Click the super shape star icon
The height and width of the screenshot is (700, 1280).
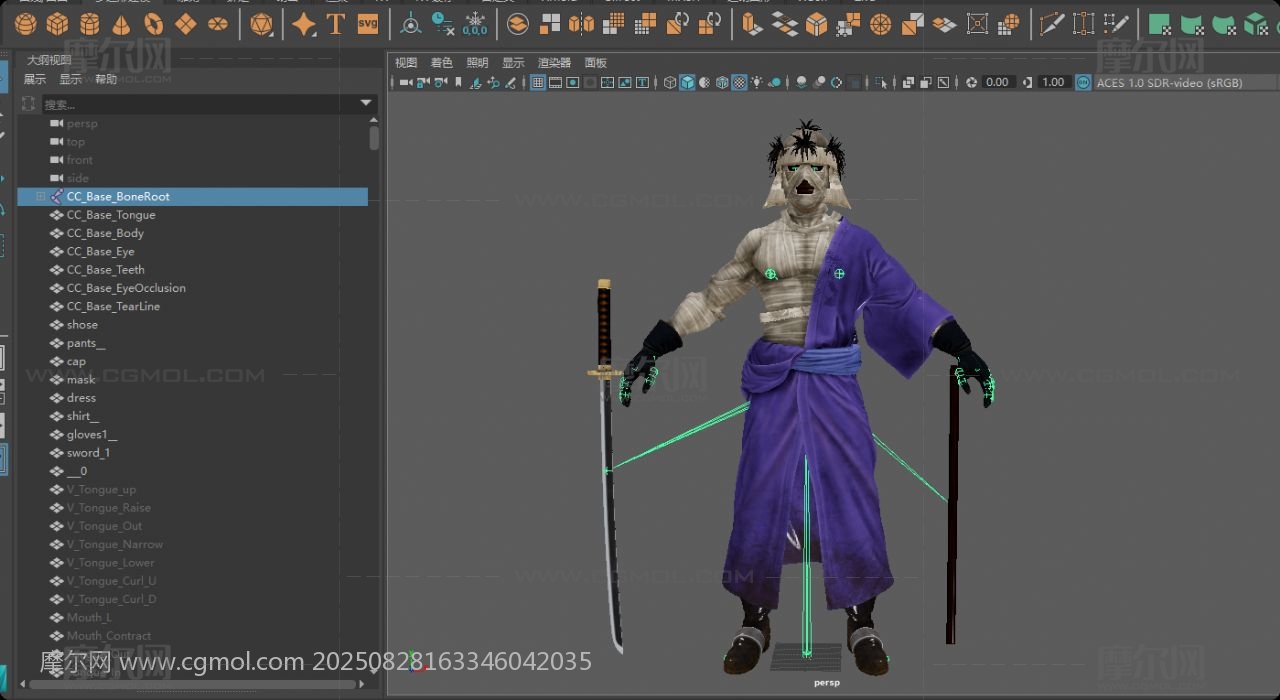coord(304,24)
